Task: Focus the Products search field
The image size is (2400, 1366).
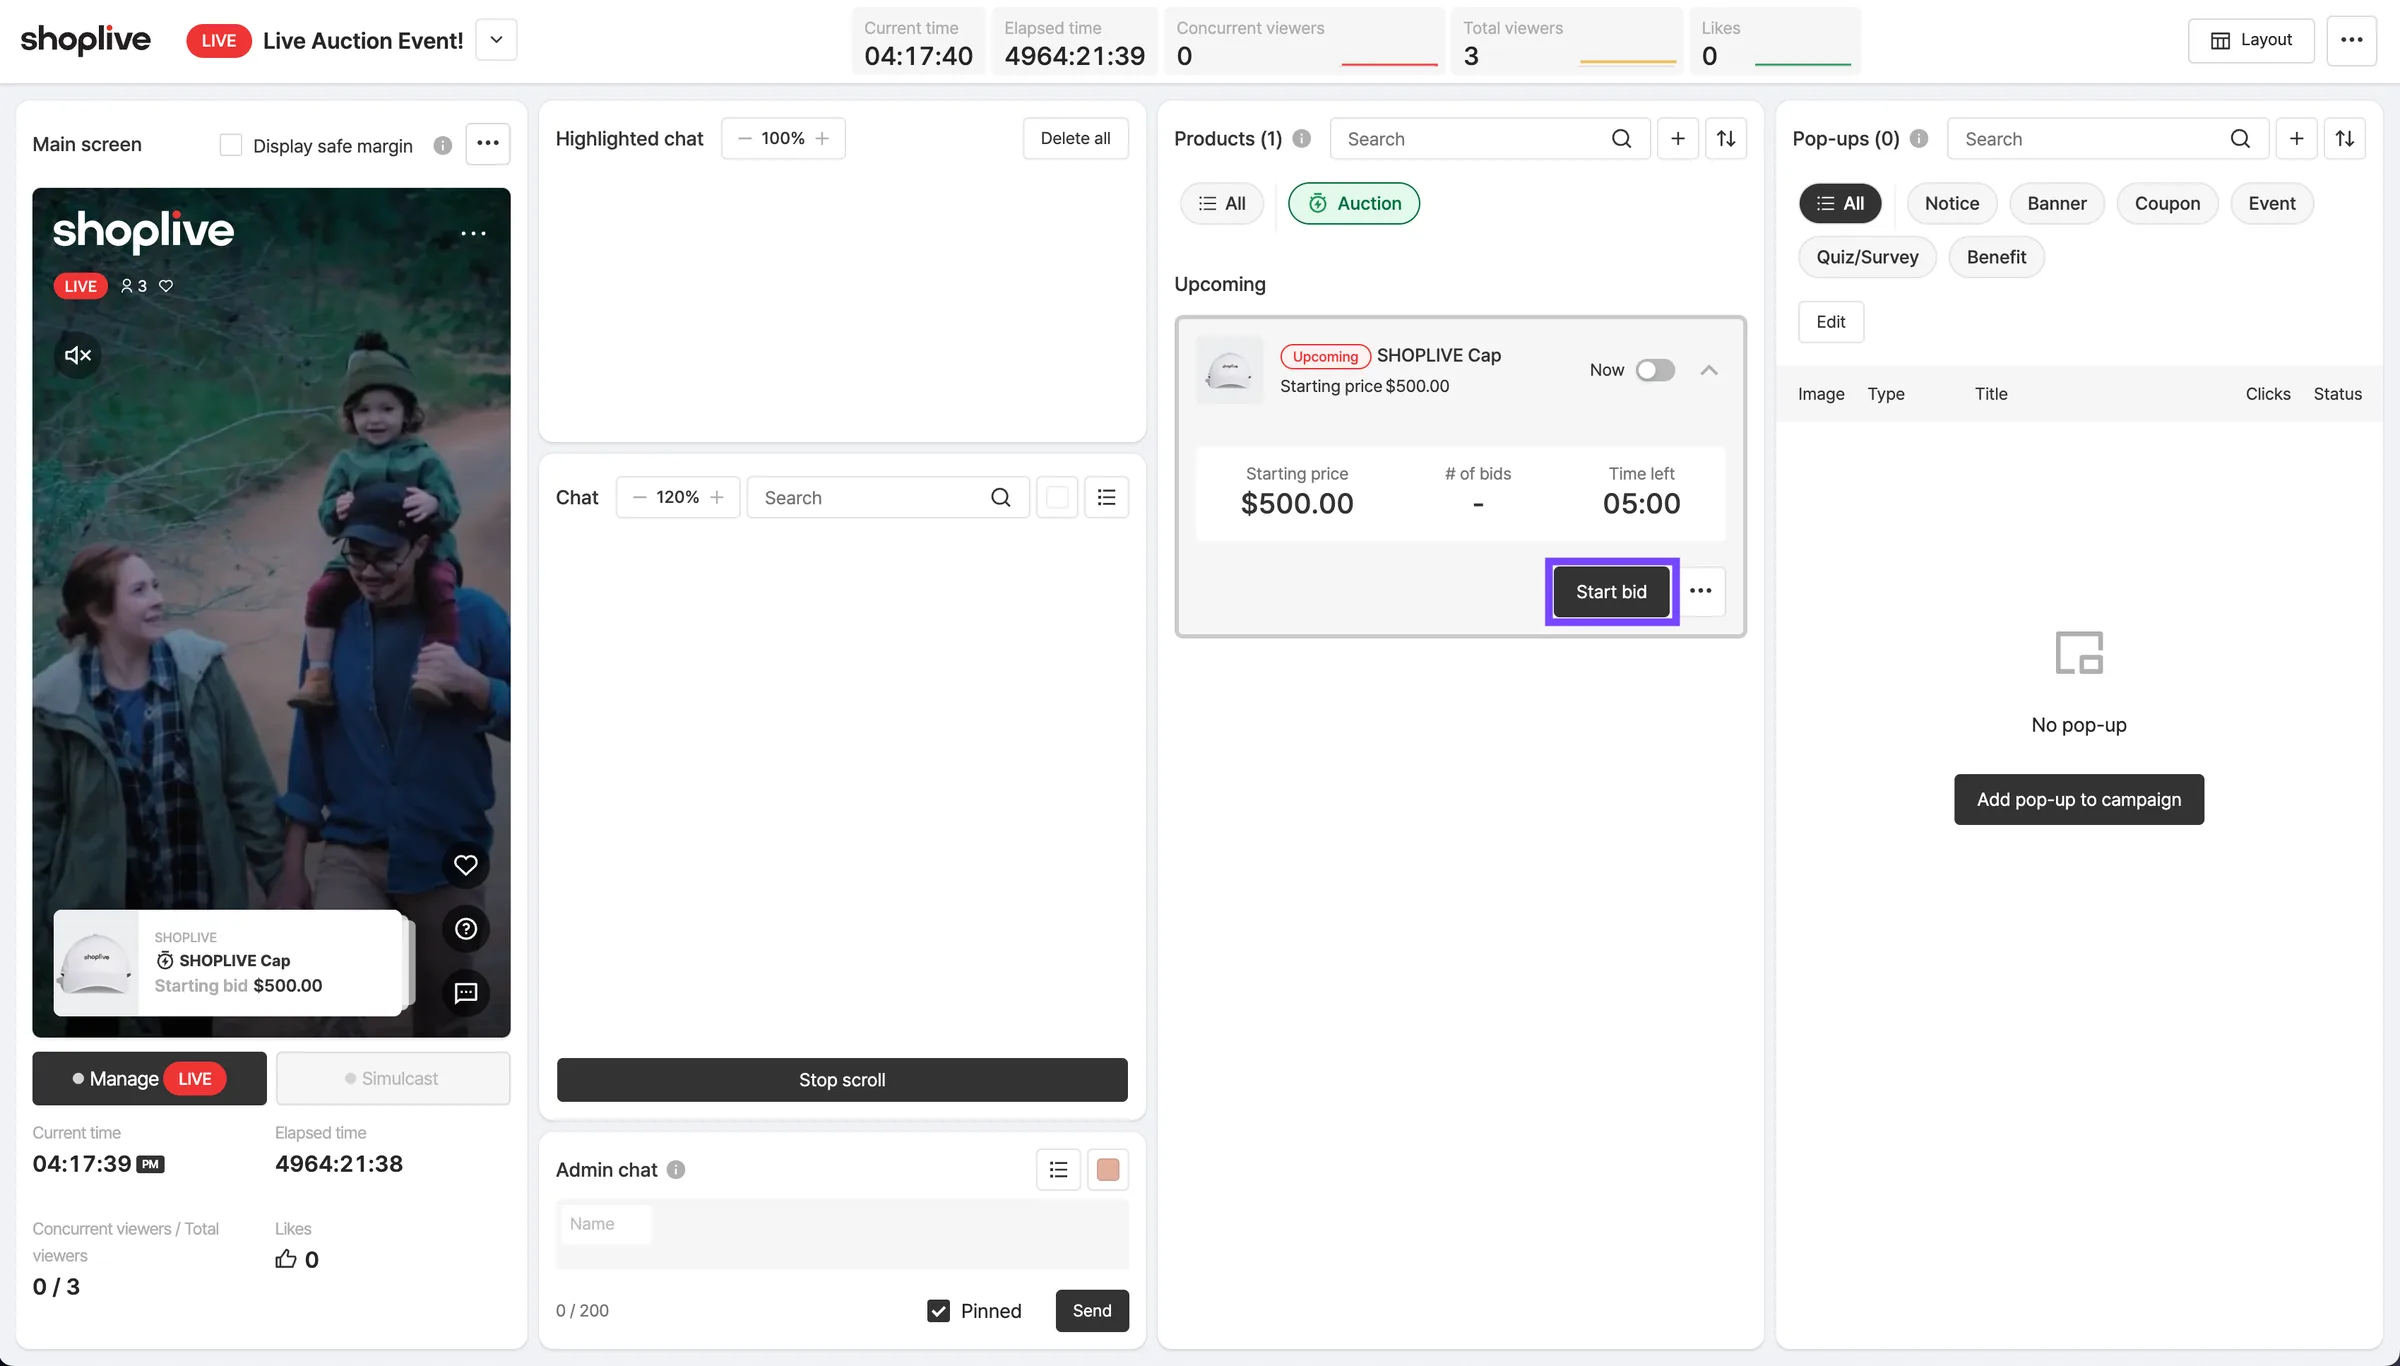Action: [1488, 139]
